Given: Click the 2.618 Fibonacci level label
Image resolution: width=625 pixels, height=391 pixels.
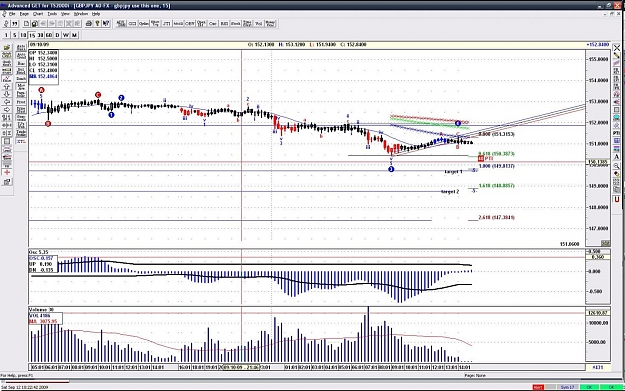Looking at the screenshot, I should (x=496, y=218).
